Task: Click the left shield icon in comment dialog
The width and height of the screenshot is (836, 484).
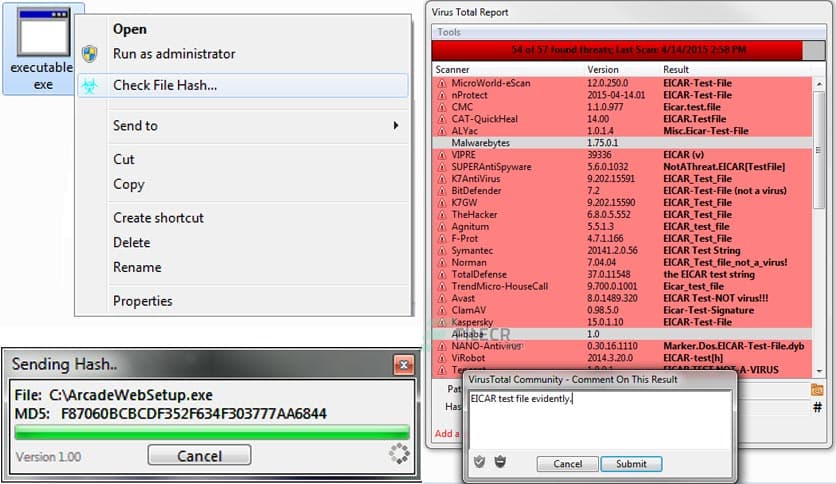Action: (x=479, y=462)
